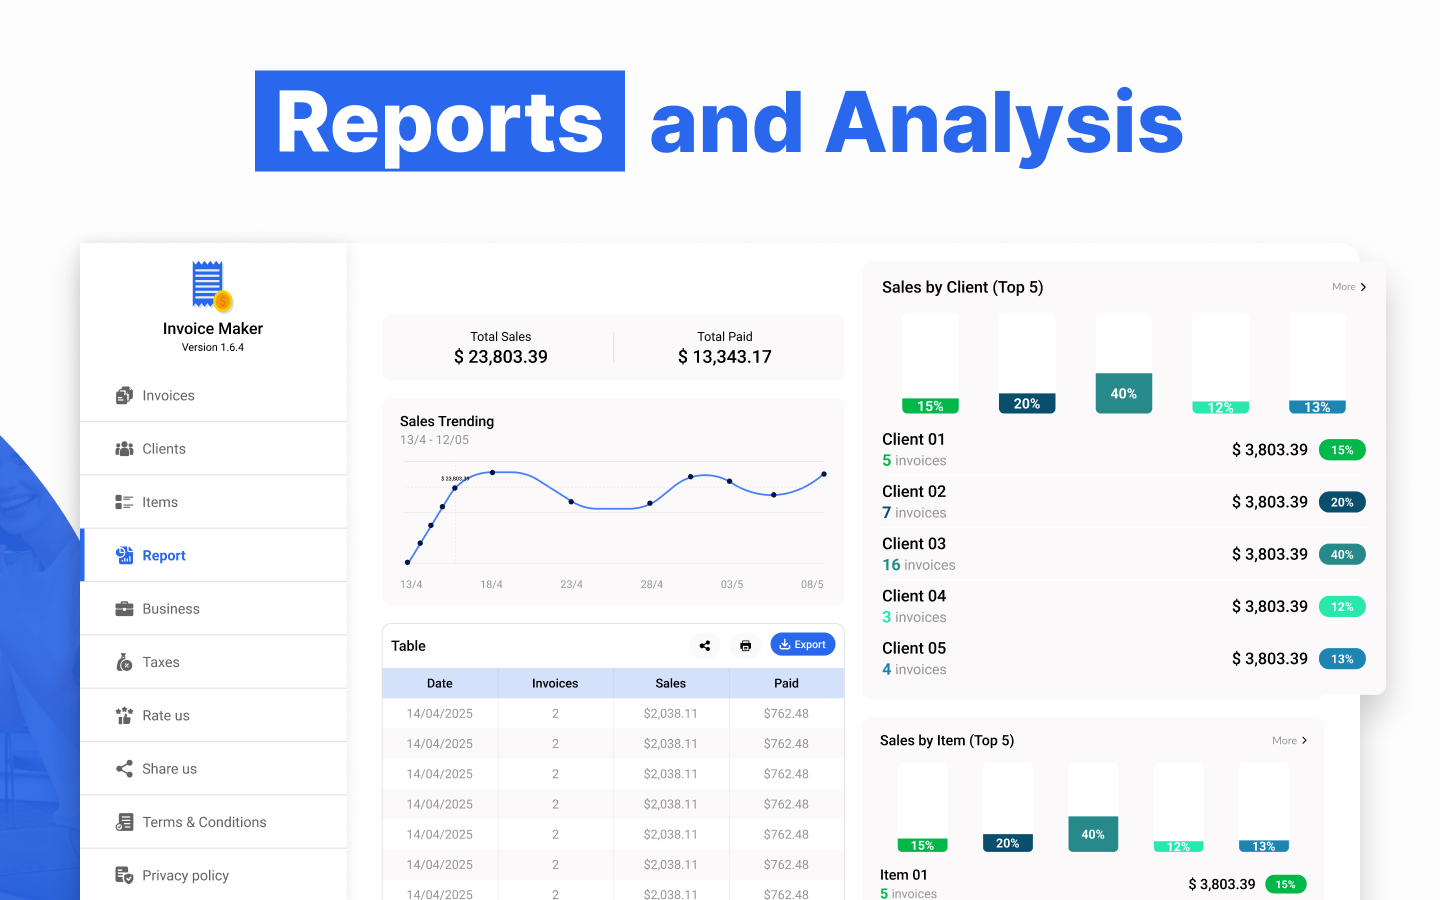1440x900 pixels.
Task: Expand More in Sales by Item
Action: click(x=1289, y=741)
